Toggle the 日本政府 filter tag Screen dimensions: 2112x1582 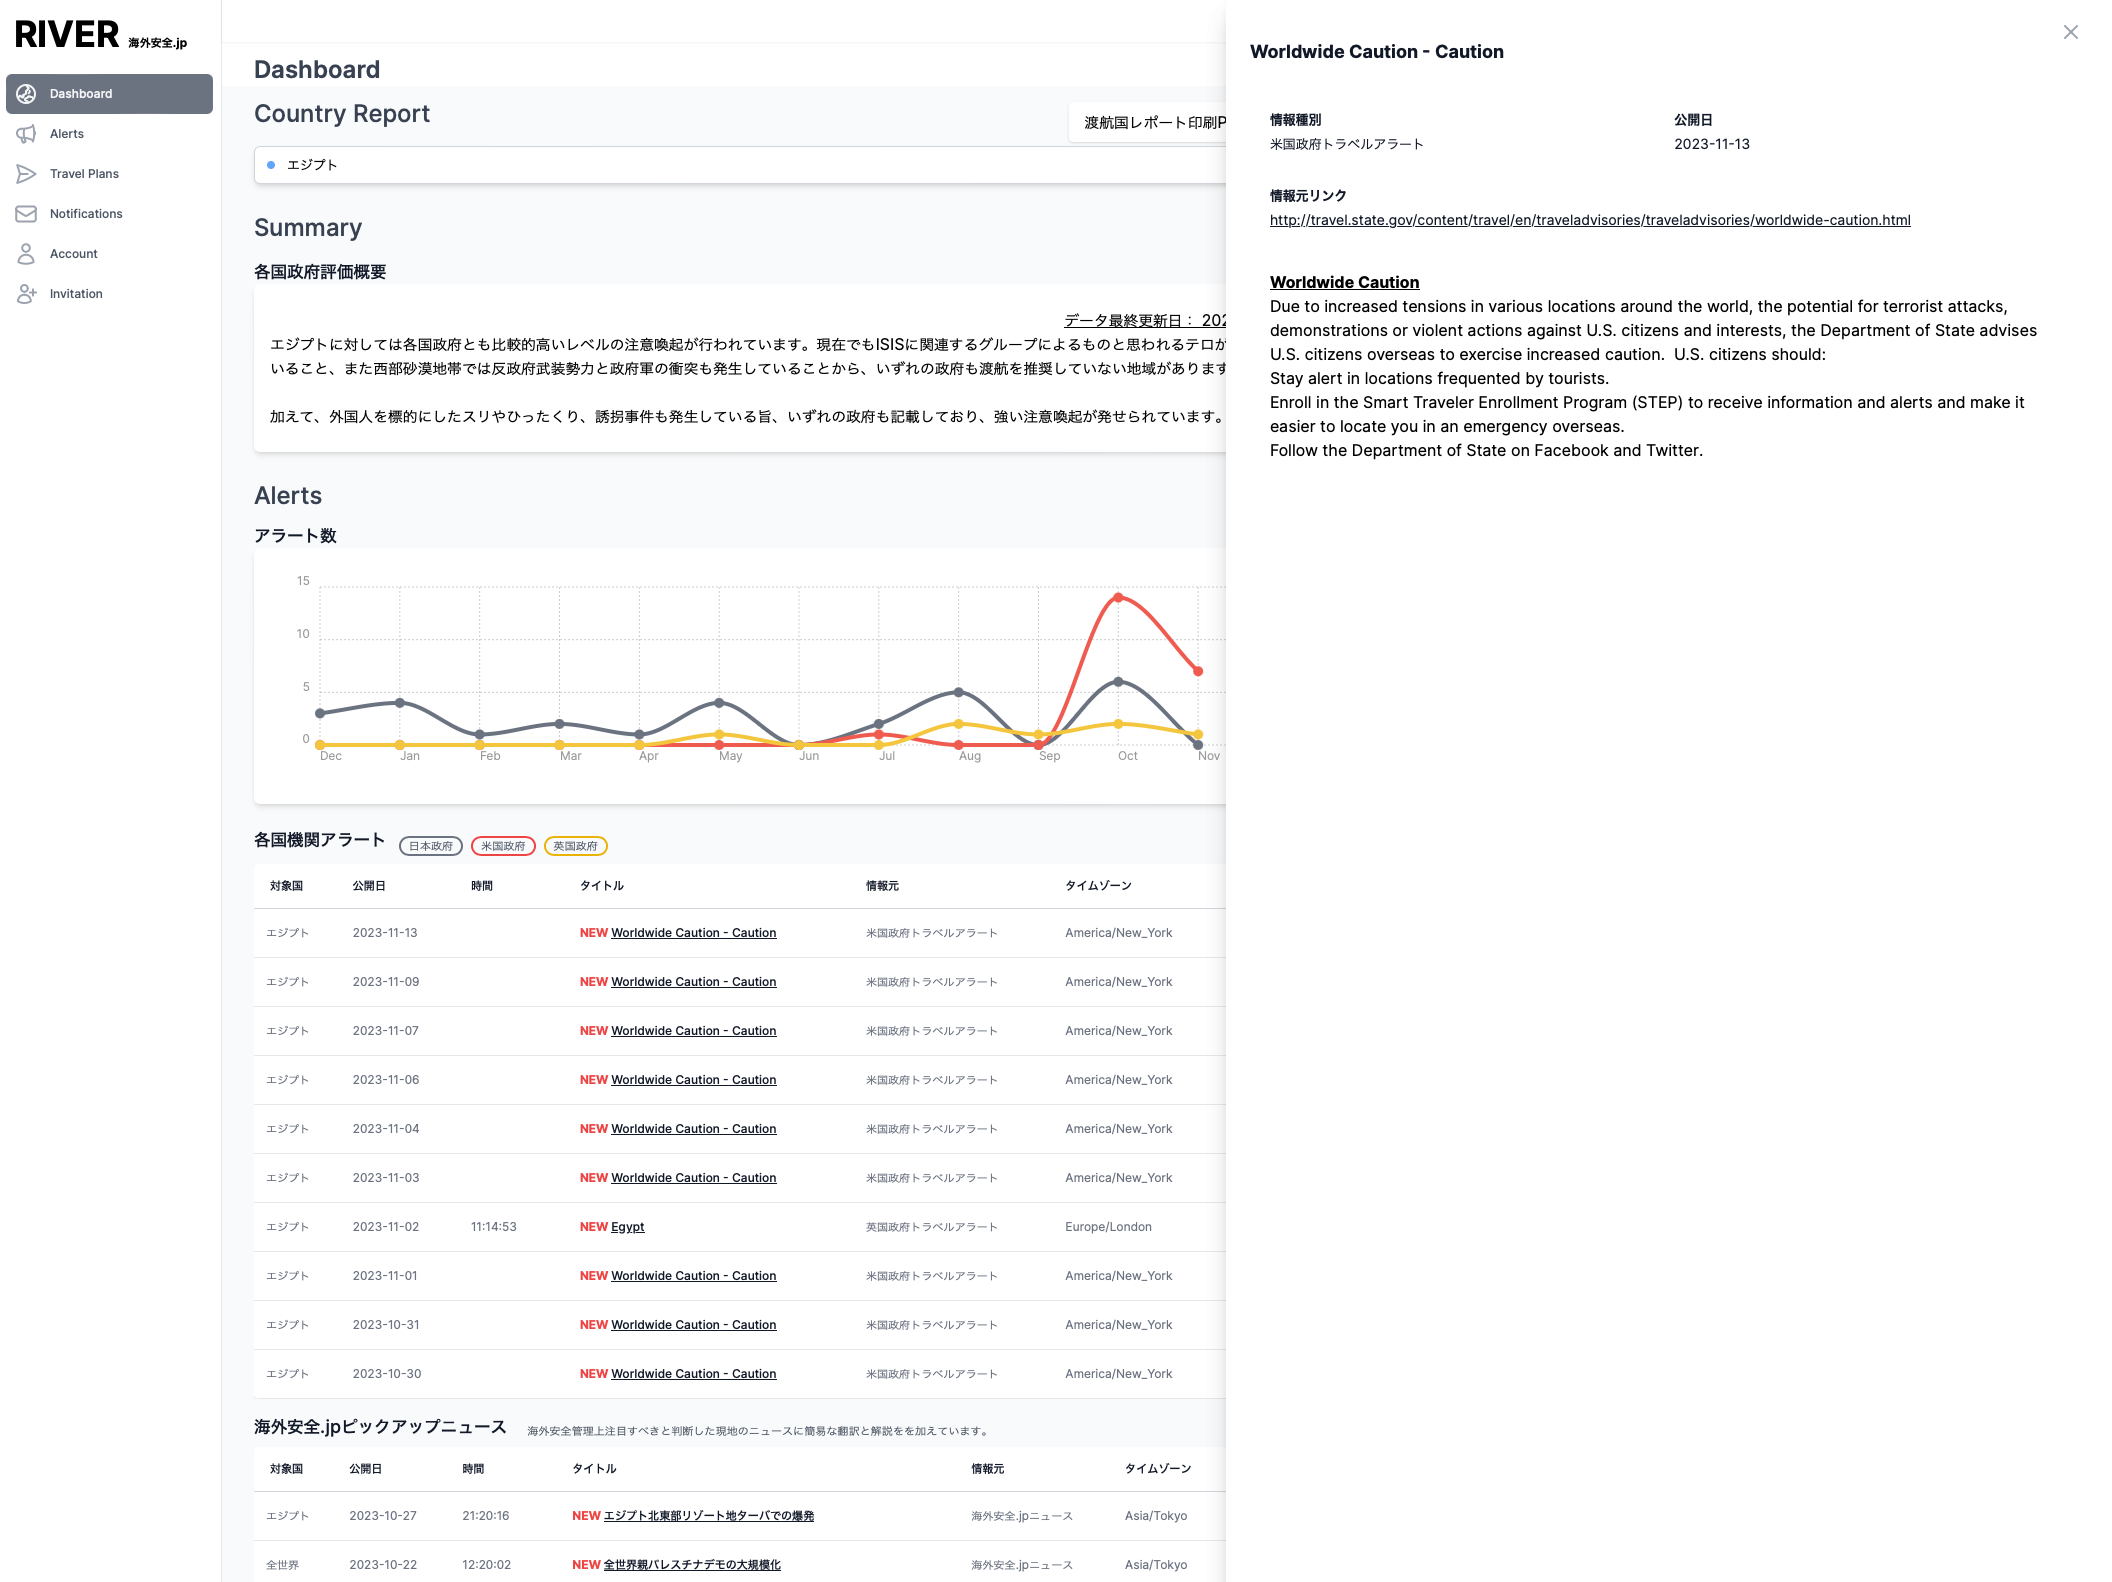(431, 846)
